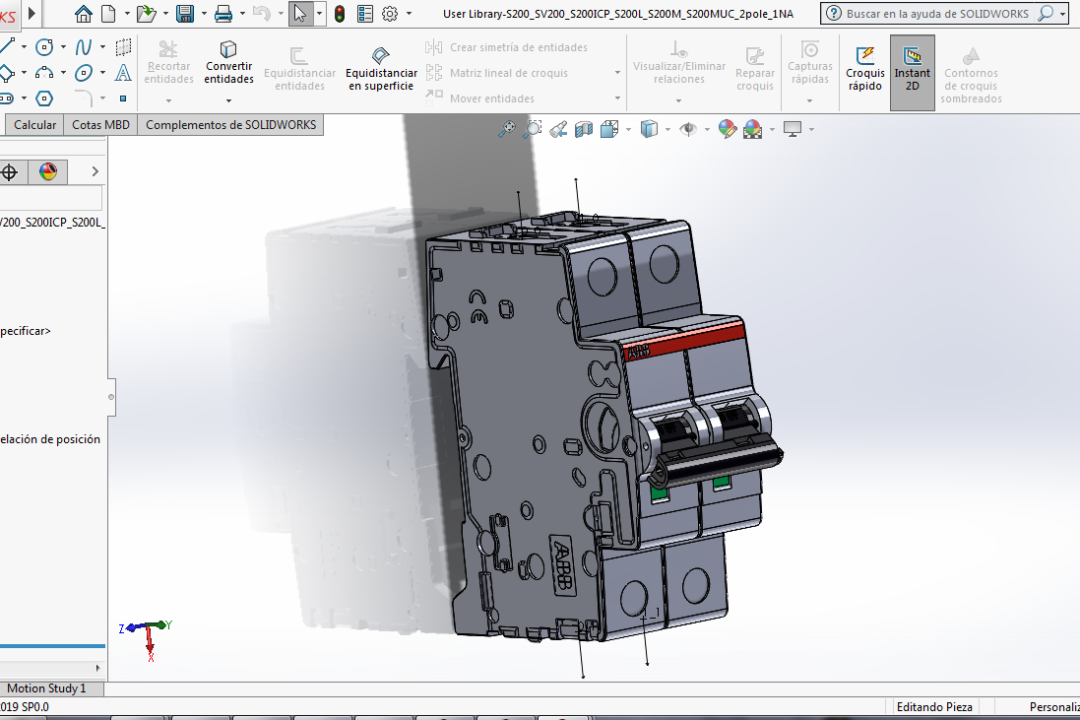The image size is (1080, 720).
Task: Expand View Settings dropdown arrow
Action: pyautogui.click(x=811, y=129)
